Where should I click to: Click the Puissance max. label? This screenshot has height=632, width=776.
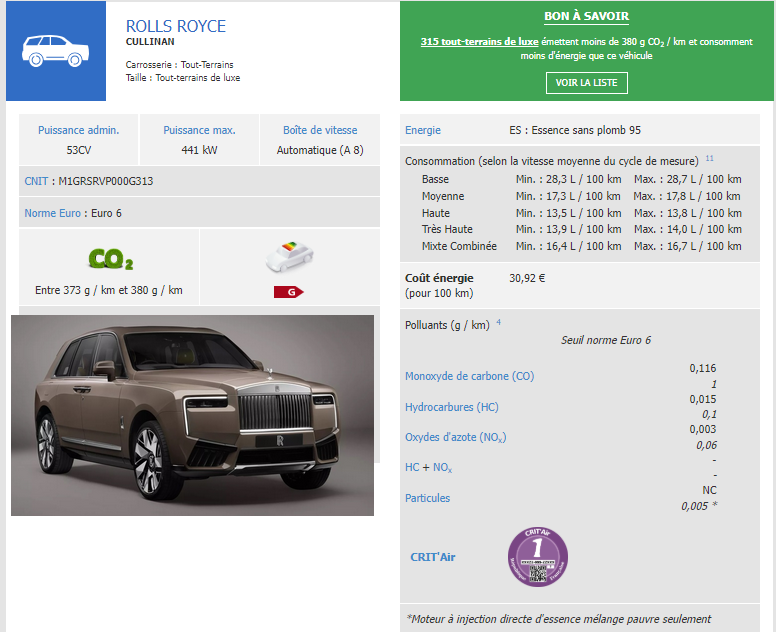click(199, 130)
